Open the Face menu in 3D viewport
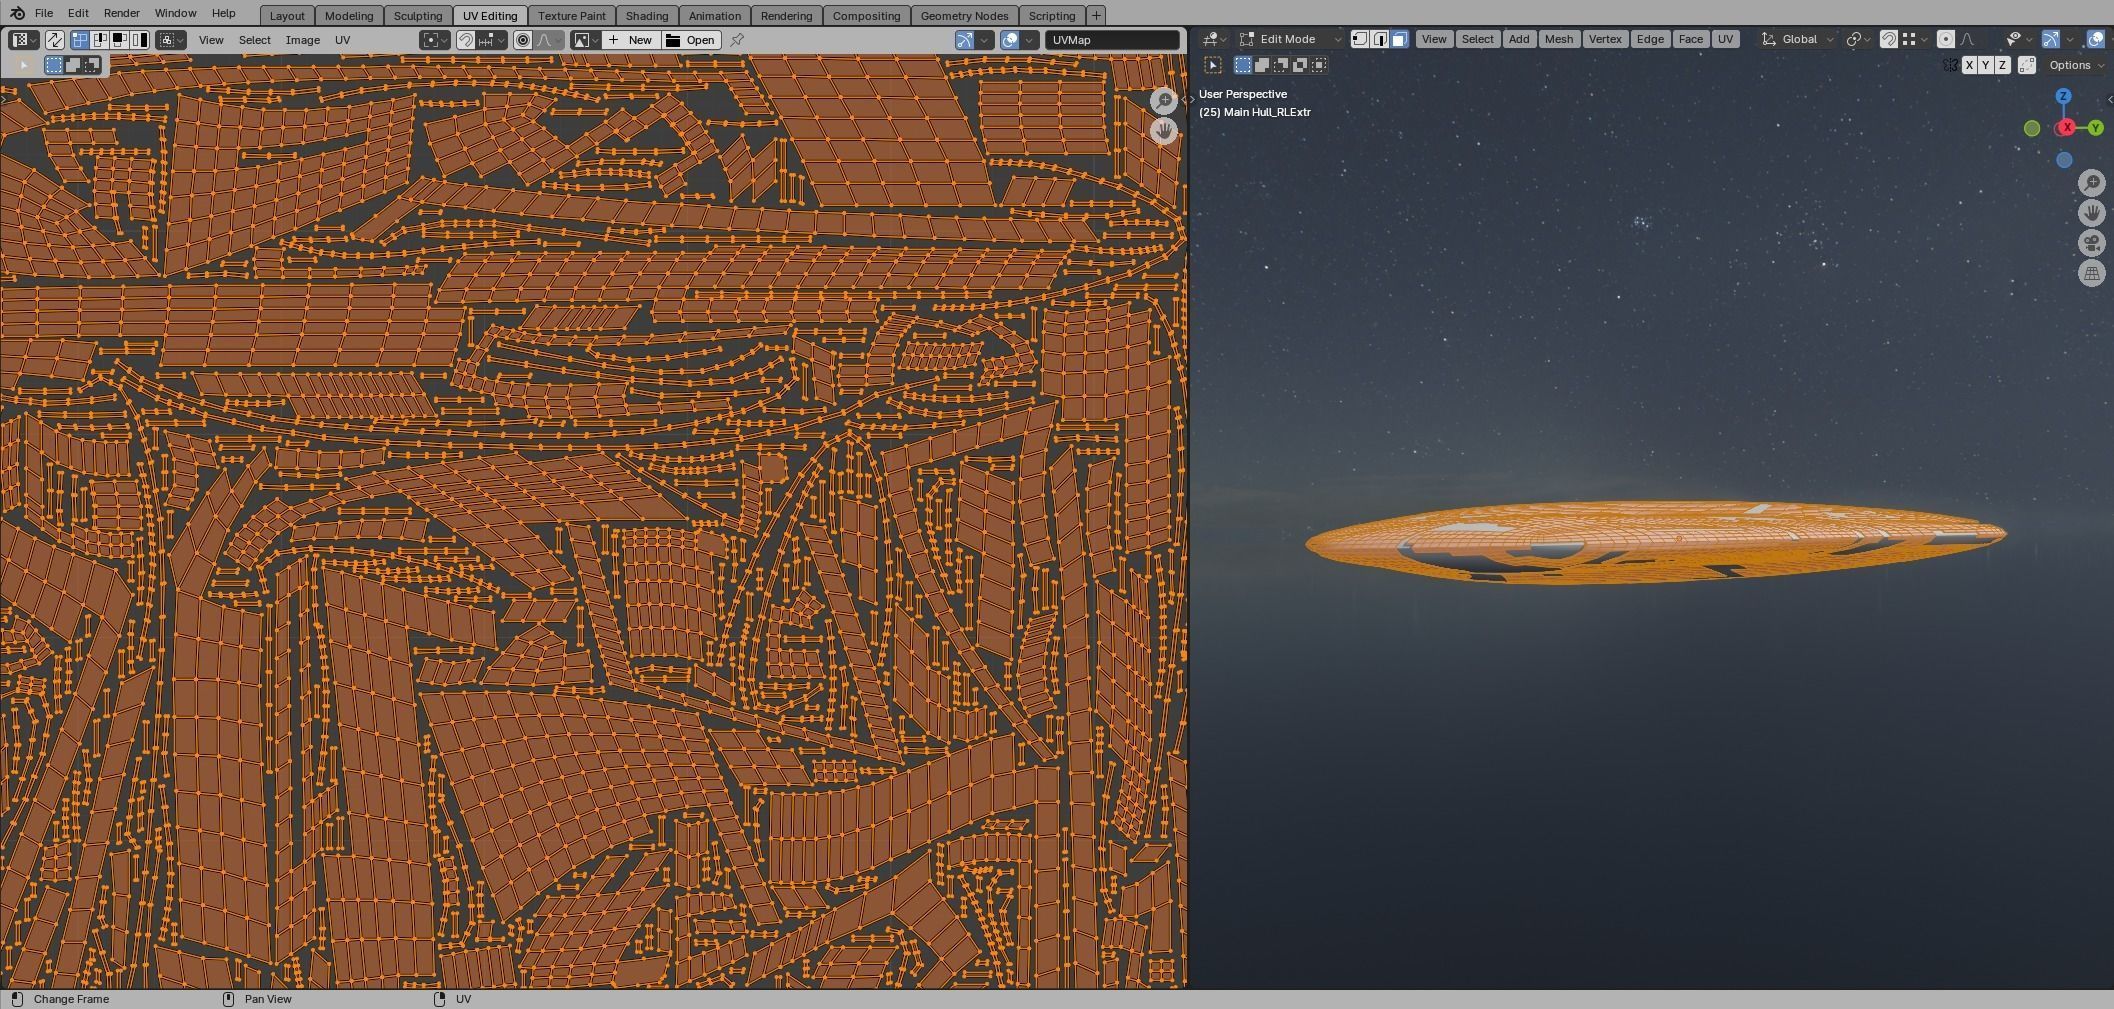Screen dimensions: 2114x1009 tap(1691, 39)
